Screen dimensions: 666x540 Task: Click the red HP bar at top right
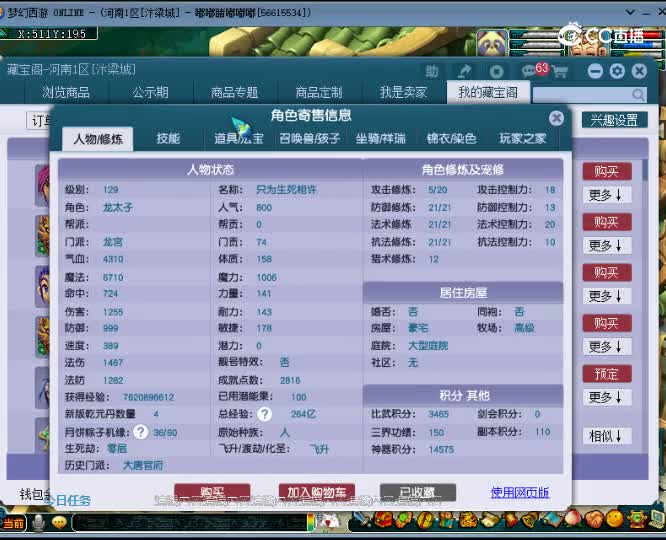coord(639,34)
